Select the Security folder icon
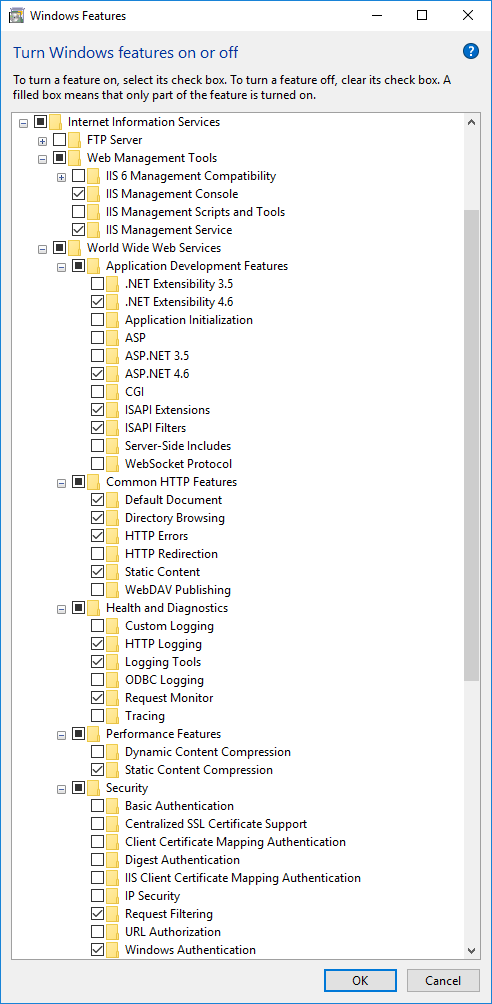 (94, 788)
